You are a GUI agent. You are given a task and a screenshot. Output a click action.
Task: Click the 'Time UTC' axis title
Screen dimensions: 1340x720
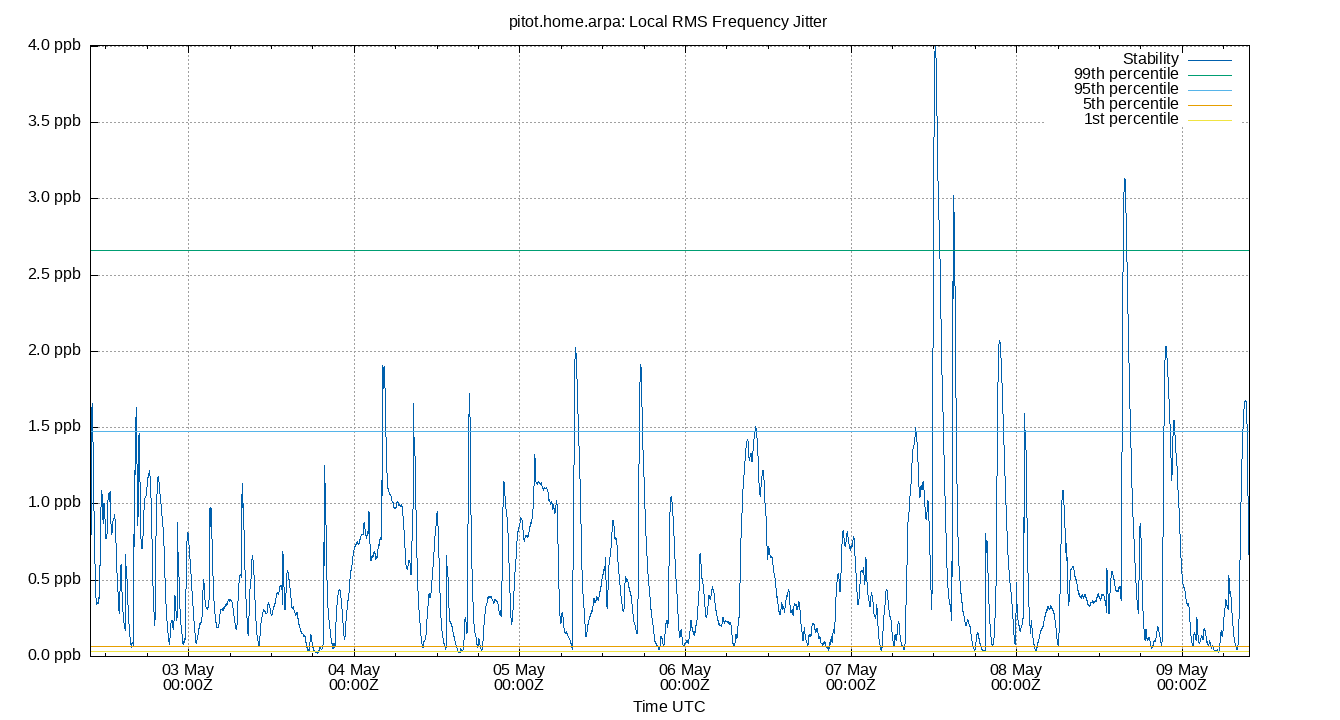[669, 707]
